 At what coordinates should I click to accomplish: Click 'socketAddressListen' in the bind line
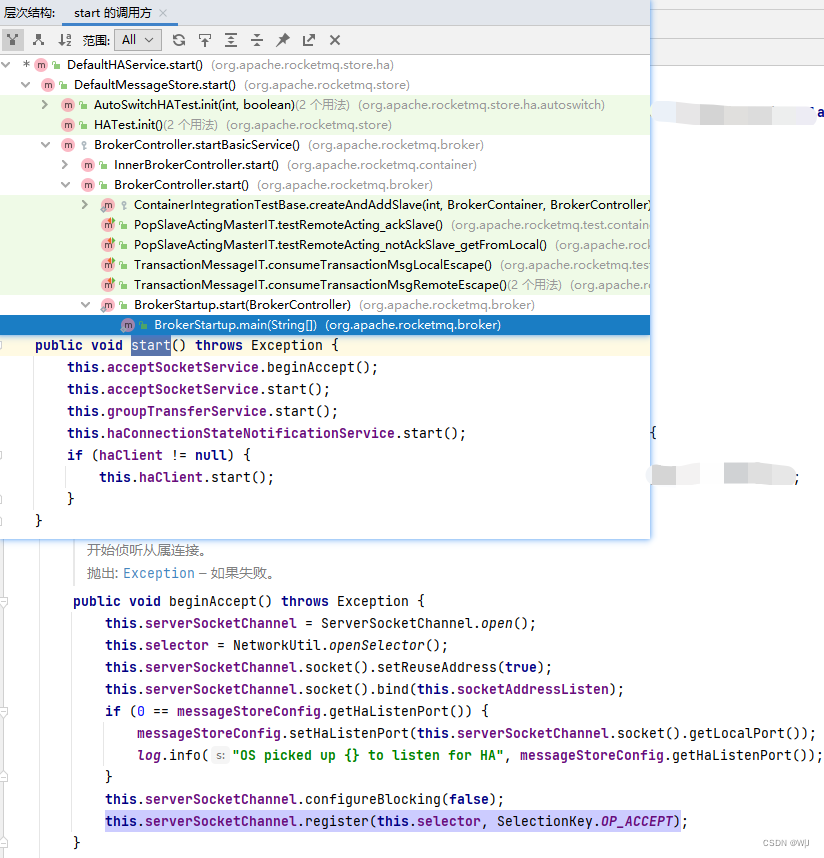(x=532, y=689)
